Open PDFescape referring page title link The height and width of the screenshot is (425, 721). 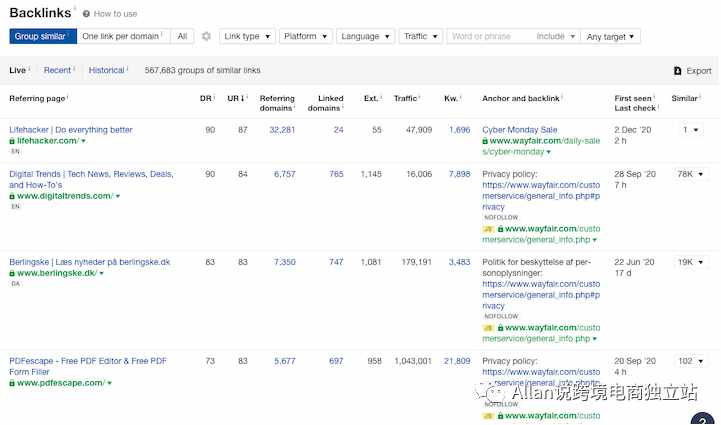88,367
